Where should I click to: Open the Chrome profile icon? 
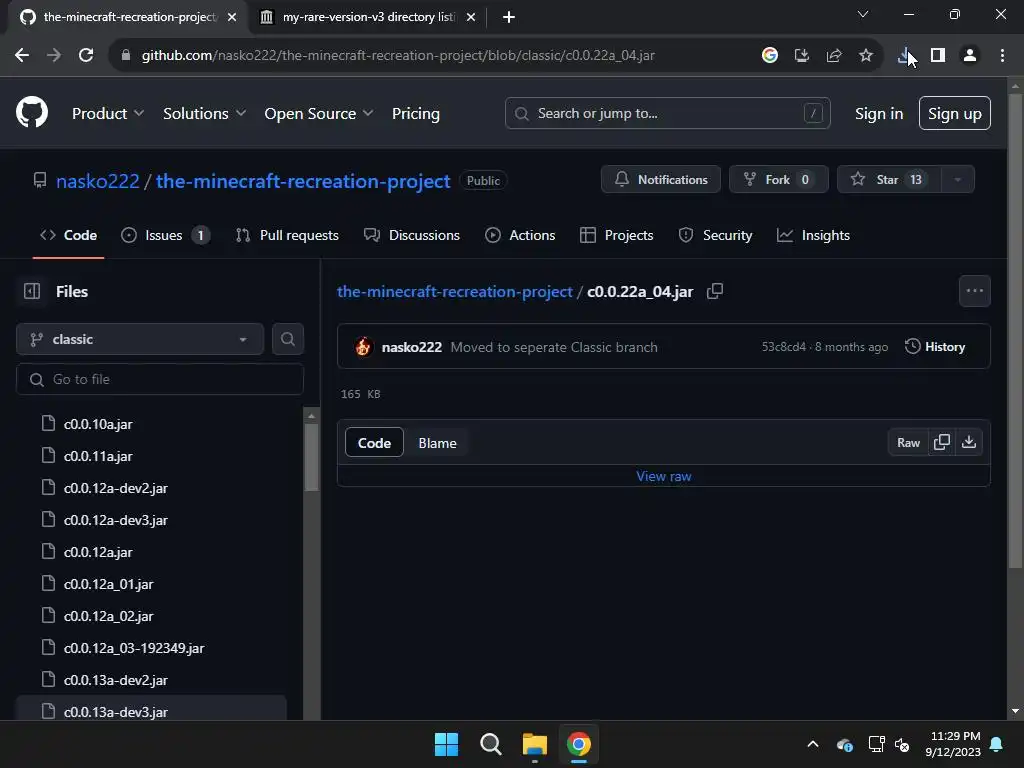[970, 56]
